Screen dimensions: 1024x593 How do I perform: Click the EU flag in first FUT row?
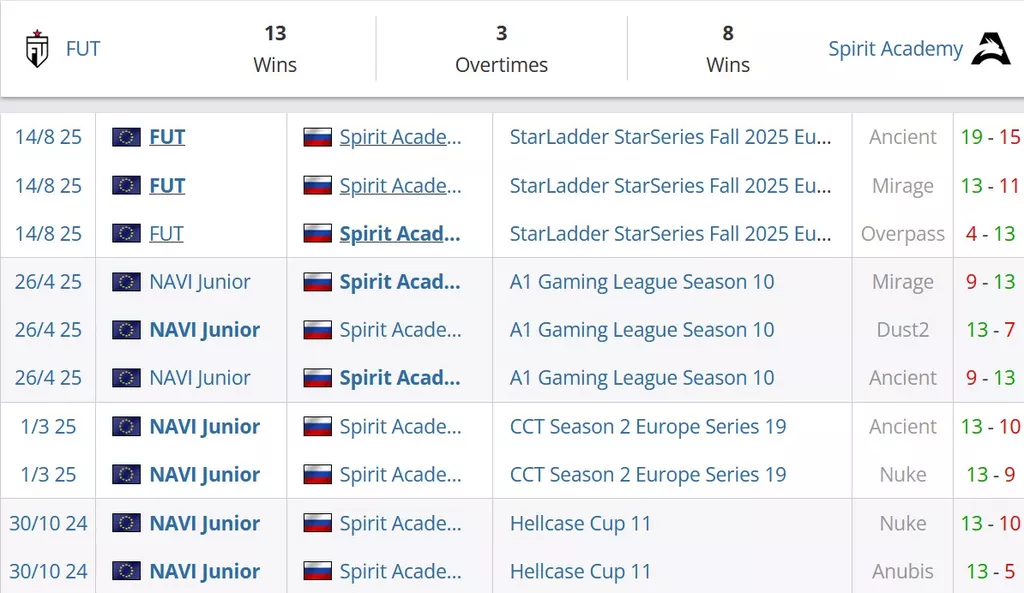pos(126,137)
